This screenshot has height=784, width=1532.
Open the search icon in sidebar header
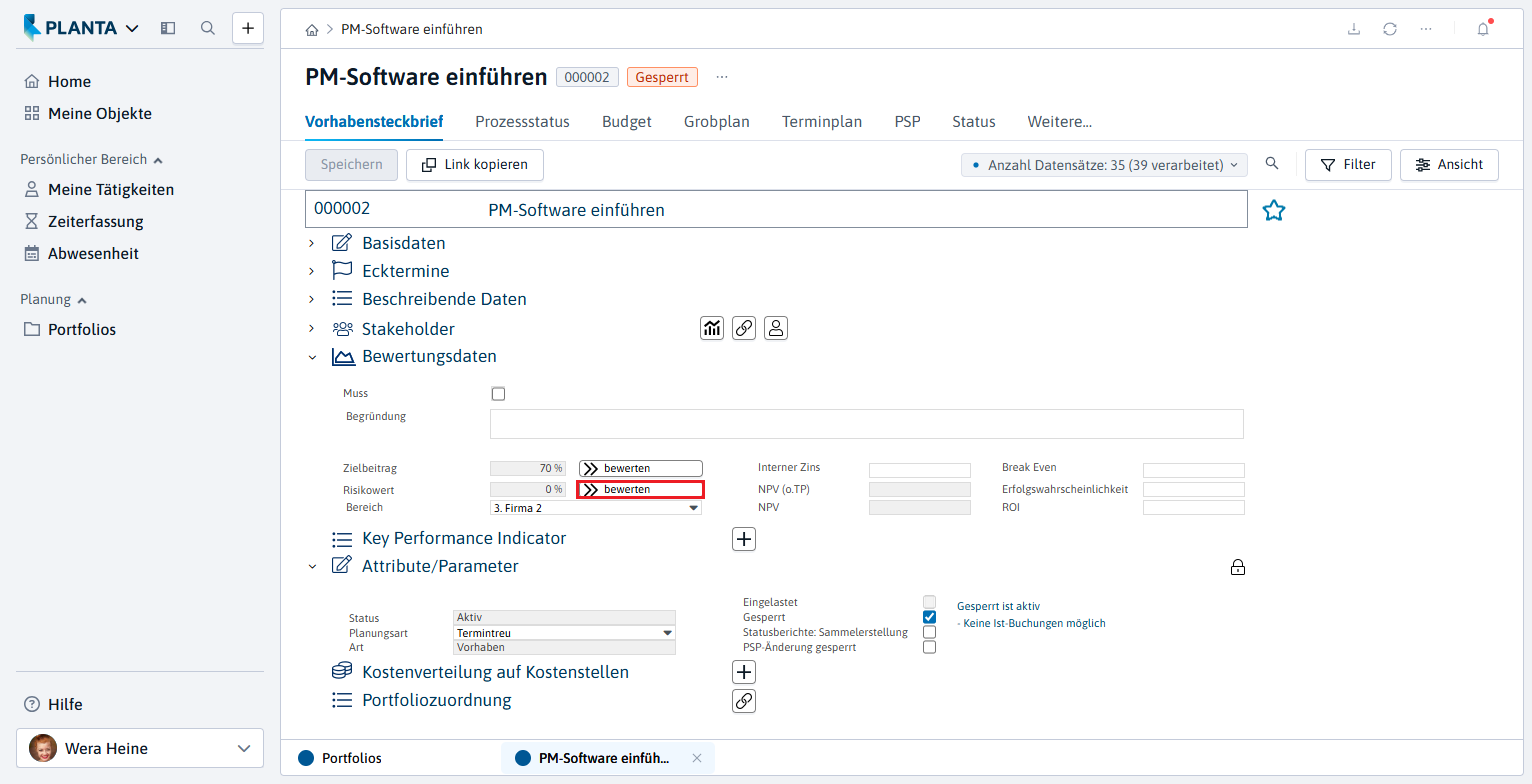coord(208,28)
